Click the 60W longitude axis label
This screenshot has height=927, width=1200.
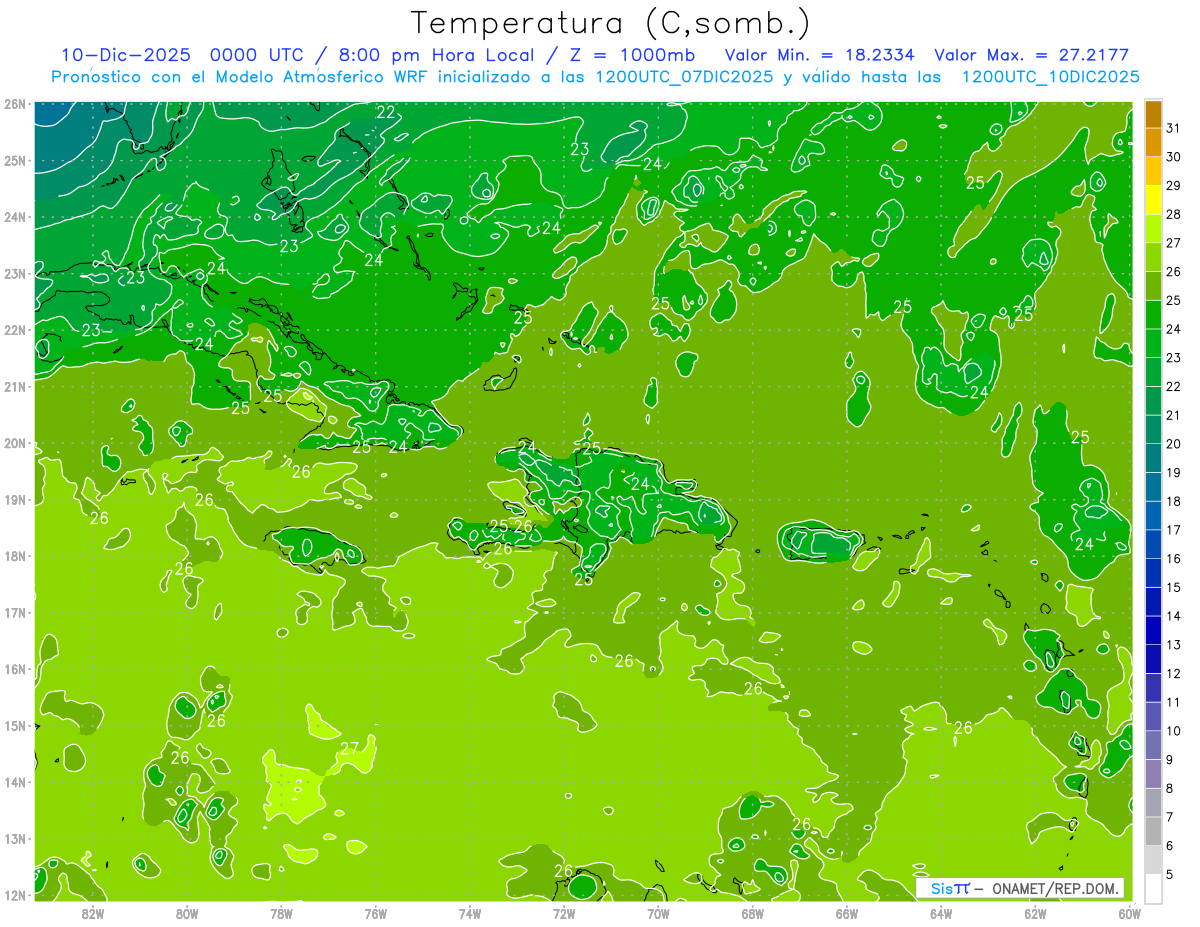coord(1129,913)
